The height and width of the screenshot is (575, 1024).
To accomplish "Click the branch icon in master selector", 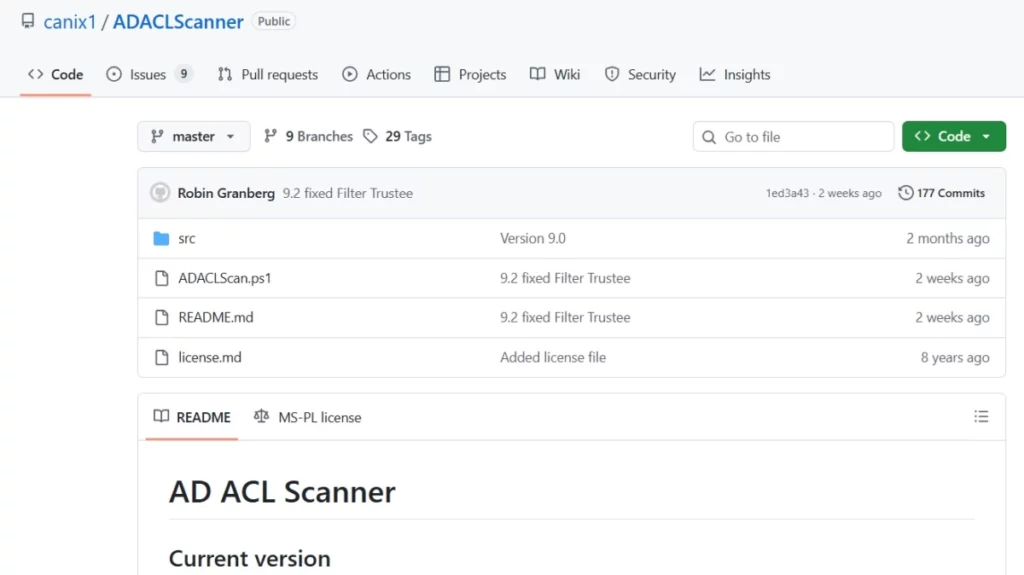I will pos(157,137).
